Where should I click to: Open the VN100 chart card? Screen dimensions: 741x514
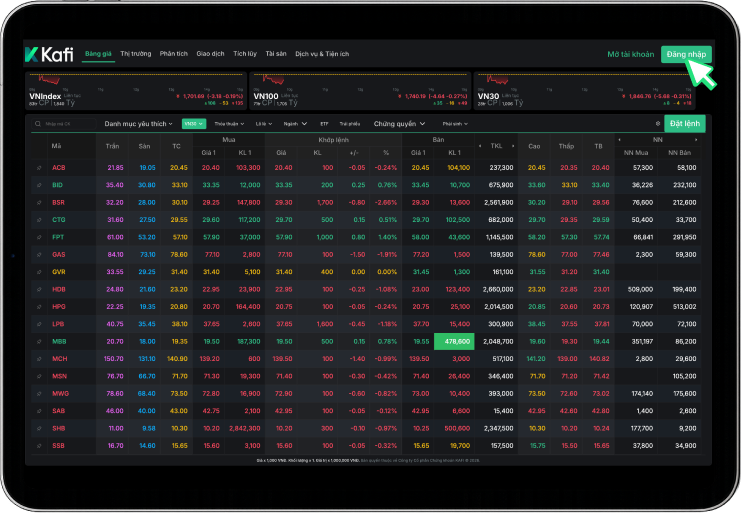pyautogui.click(x=360, y=91)
